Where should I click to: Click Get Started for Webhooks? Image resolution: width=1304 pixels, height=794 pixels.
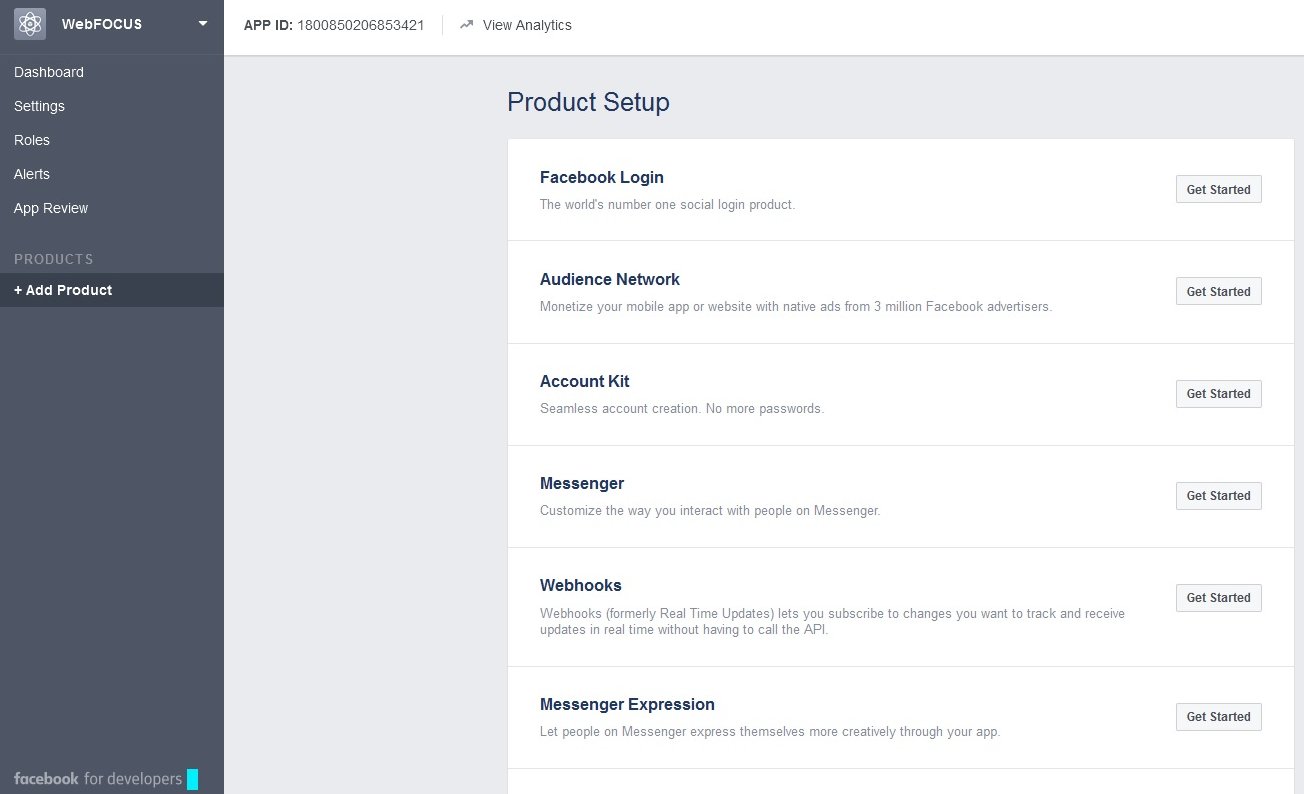click(1218, 597)
